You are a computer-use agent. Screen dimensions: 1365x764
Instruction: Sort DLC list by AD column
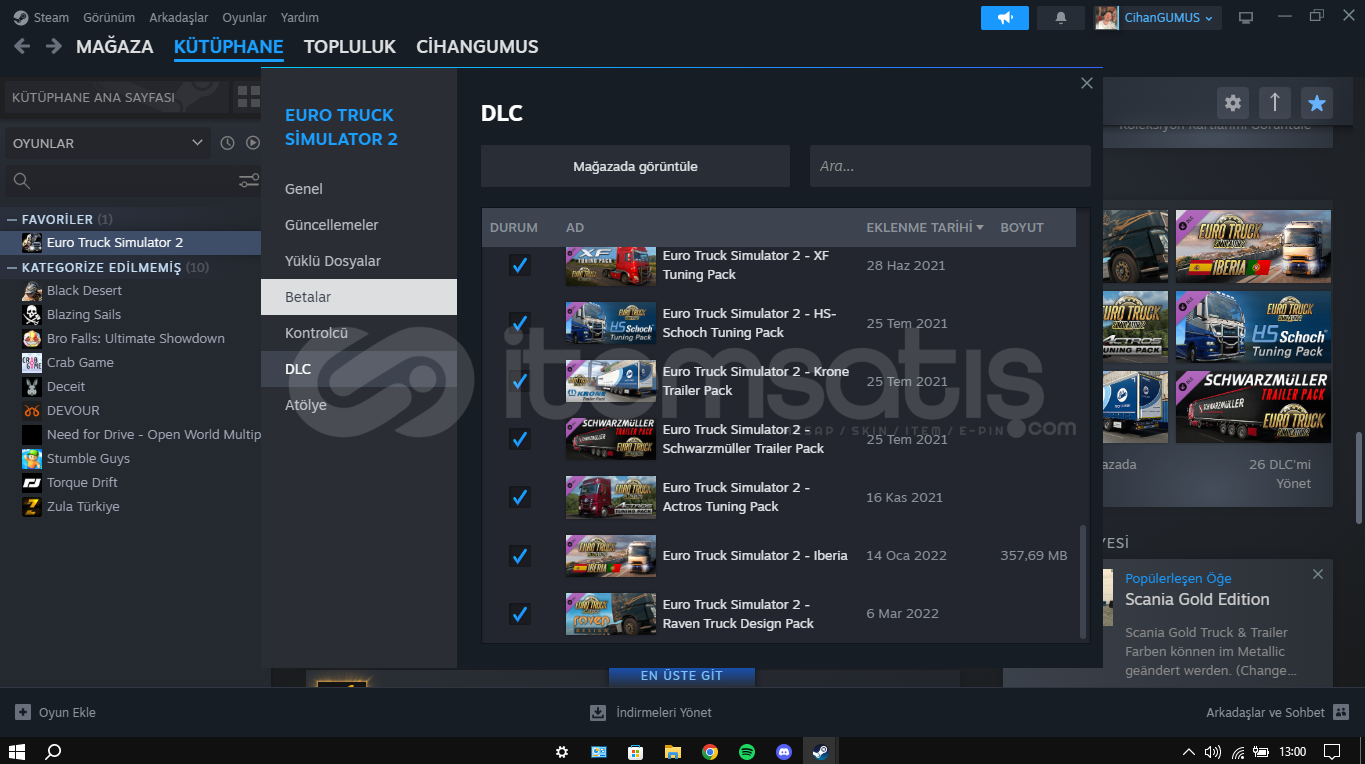coord(575,227)
